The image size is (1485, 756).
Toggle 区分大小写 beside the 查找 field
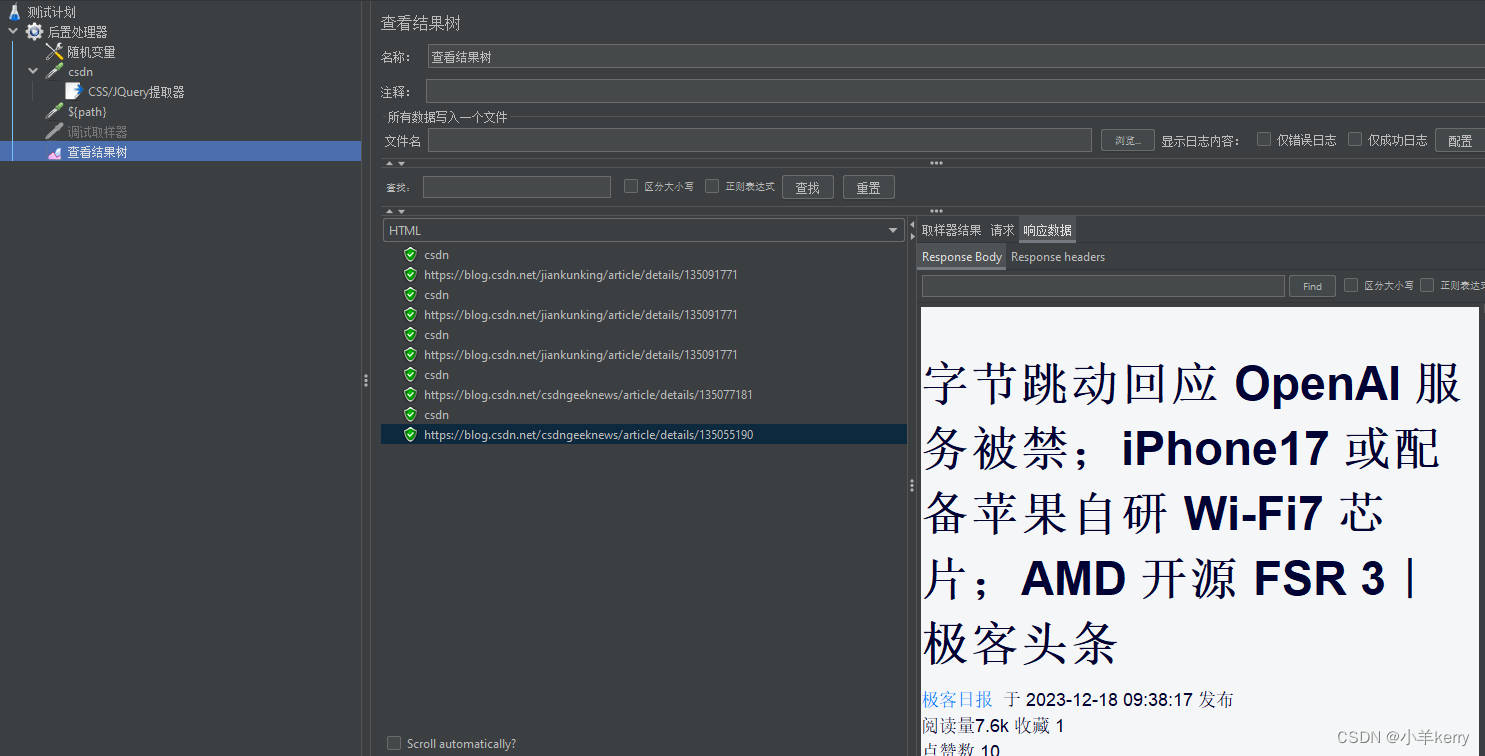(x=631, y=186)
